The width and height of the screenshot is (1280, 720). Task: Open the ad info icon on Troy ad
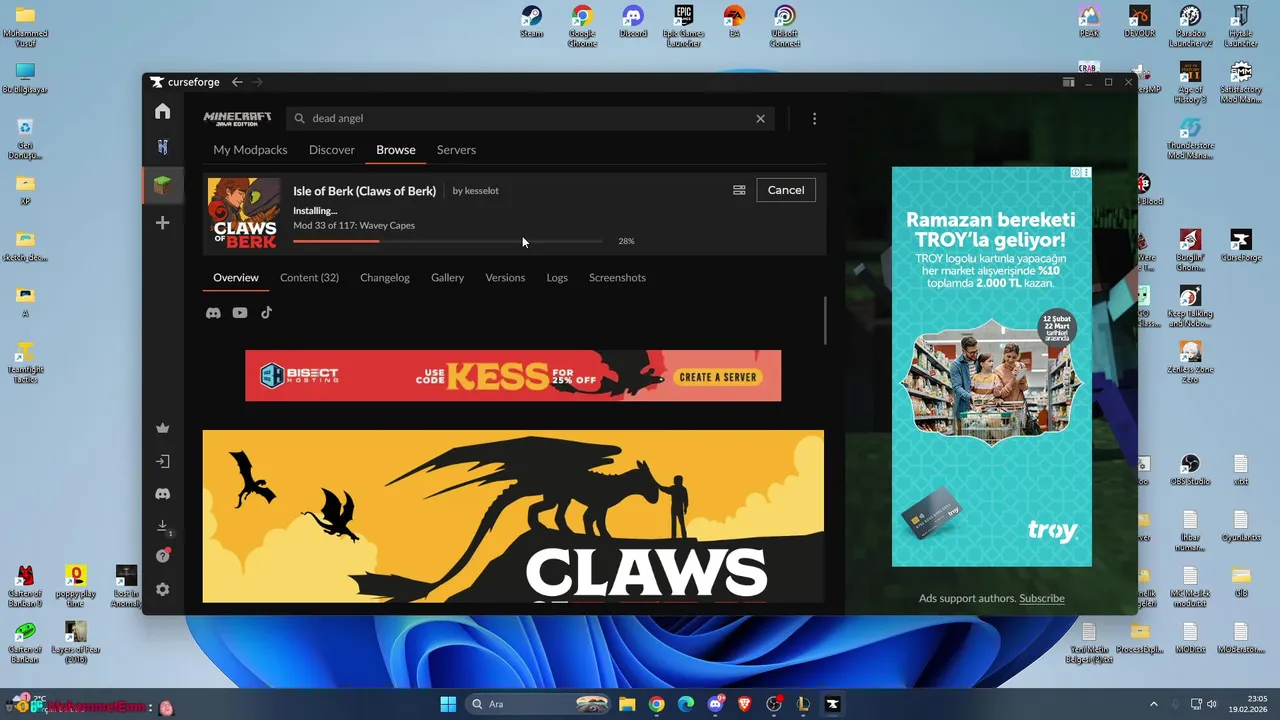[x=1076, y=172]
